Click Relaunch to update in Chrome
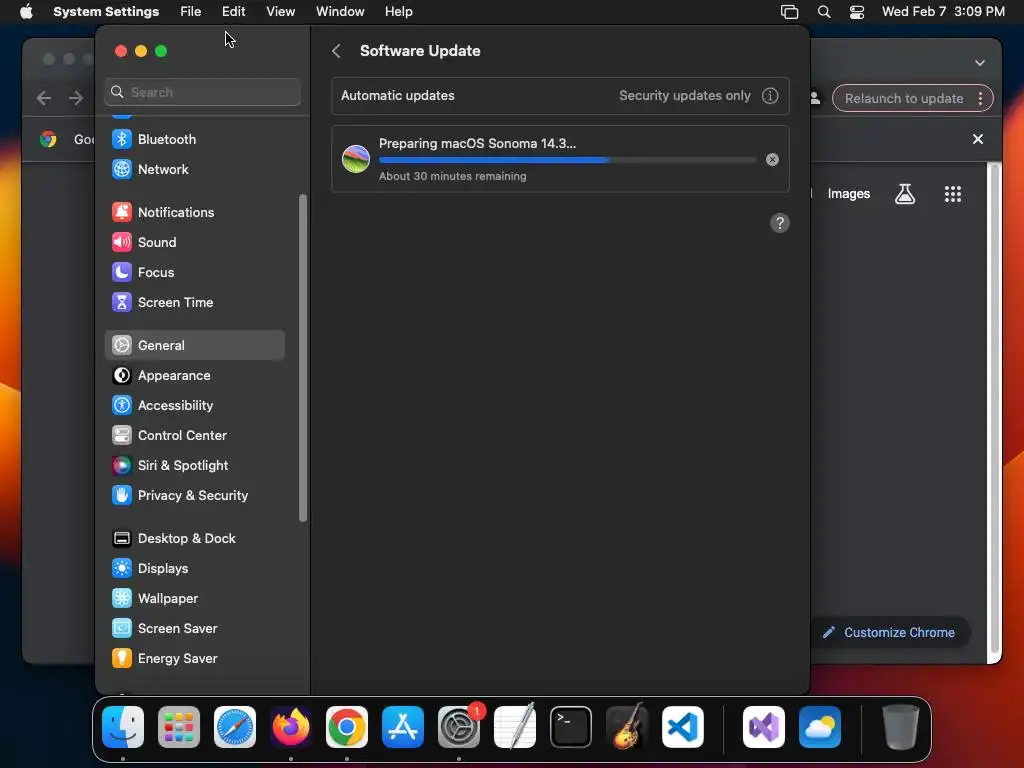1024x768 pixels. coord(904,99)
